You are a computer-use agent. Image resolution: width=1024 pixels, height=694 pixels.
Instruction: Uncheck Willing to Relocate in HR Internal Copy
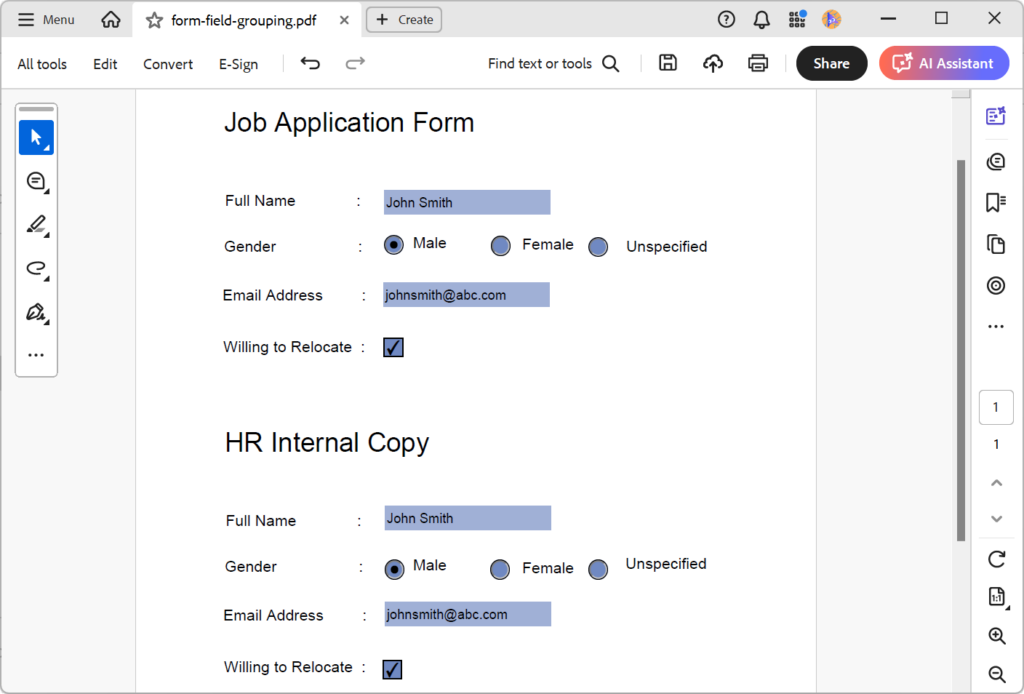click(x=392, y=668)
